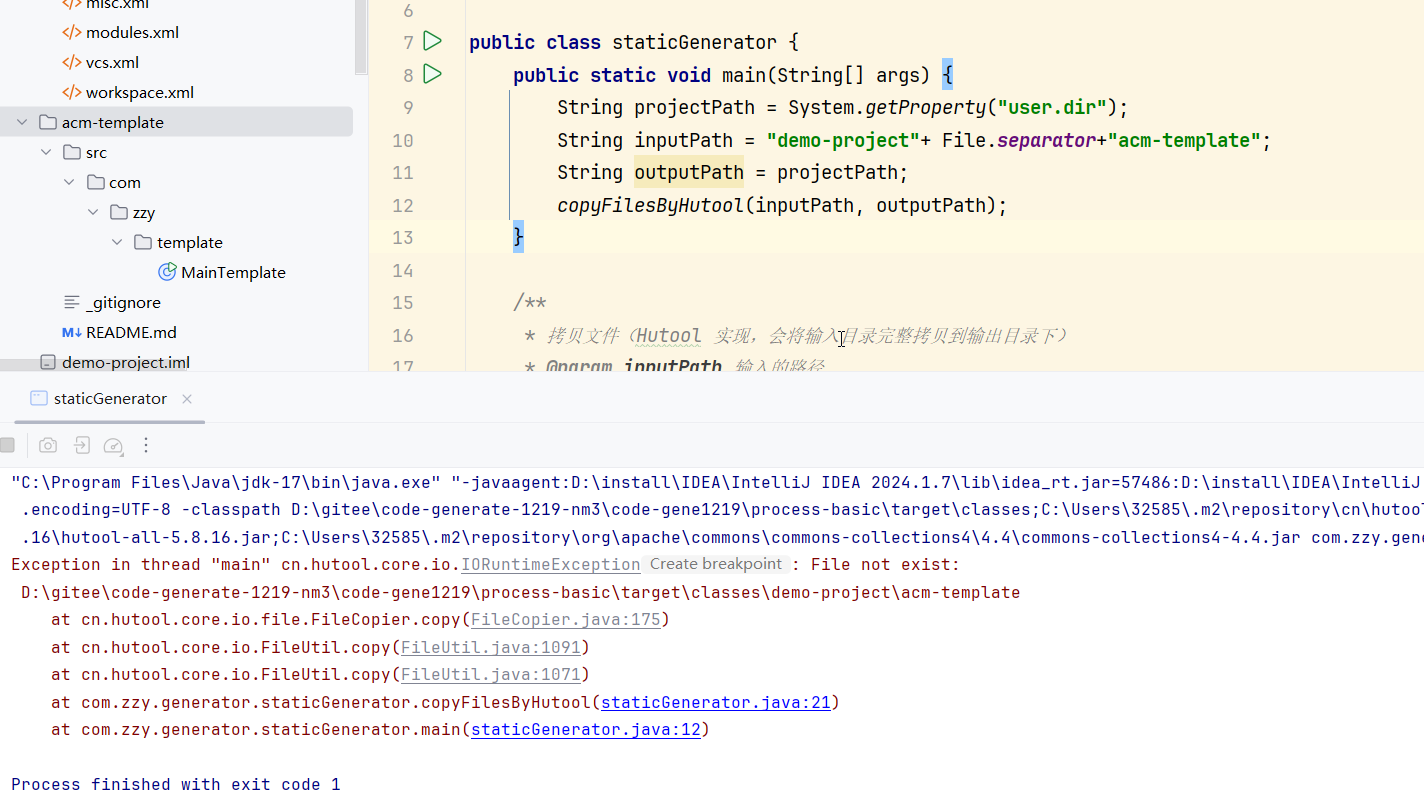Click the "demo-project" string literal
This screenshot has width=1424, height=810.
(843, 140)
